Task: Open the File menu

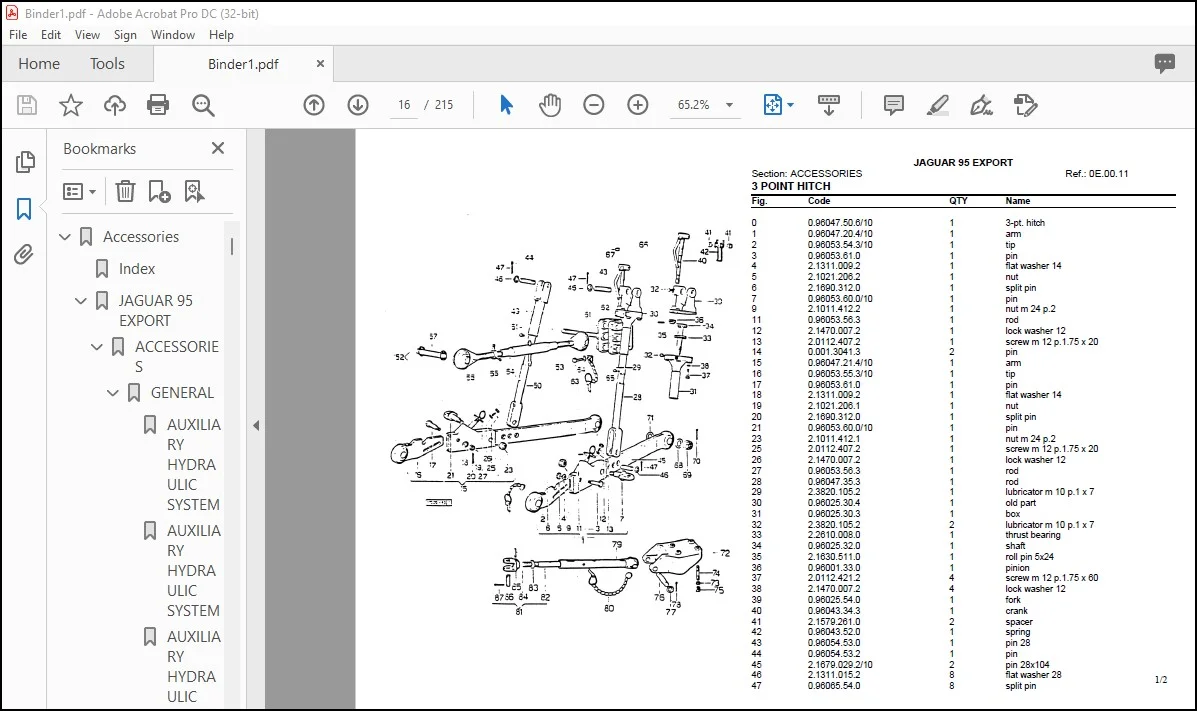Action: (x=18, y=34)
